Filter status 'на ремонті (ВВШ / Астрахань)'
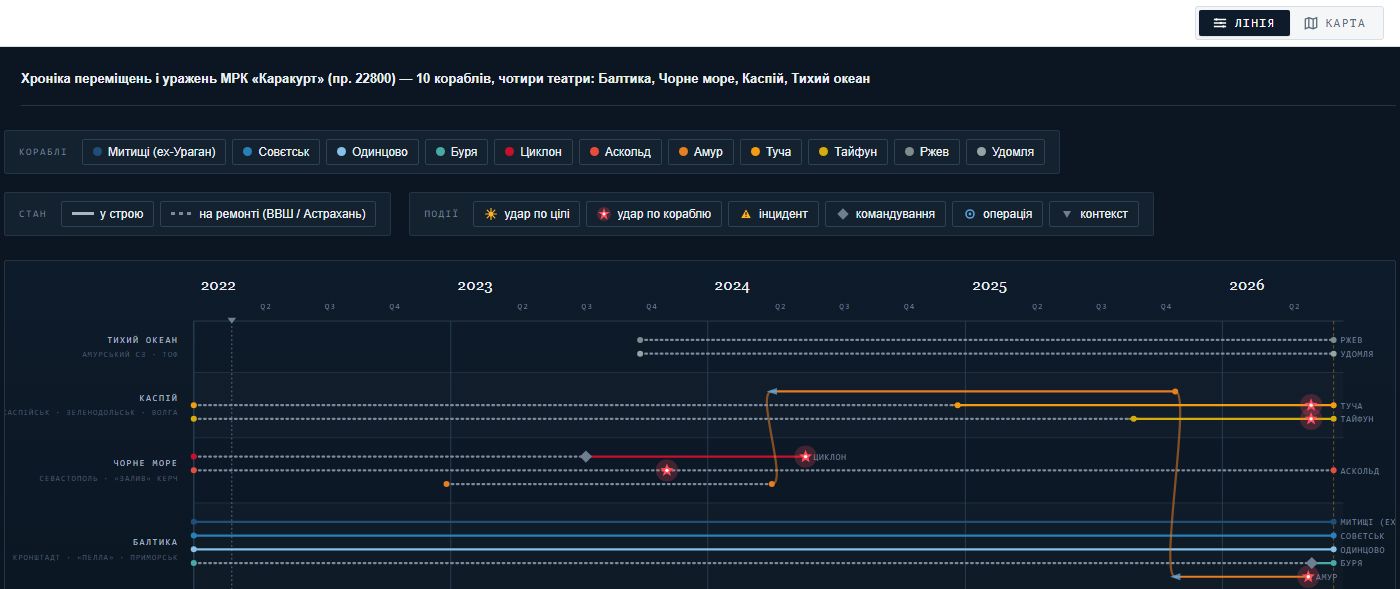Image resolution: width=1400 pixels, height=589 pixels. click(269, 214)
